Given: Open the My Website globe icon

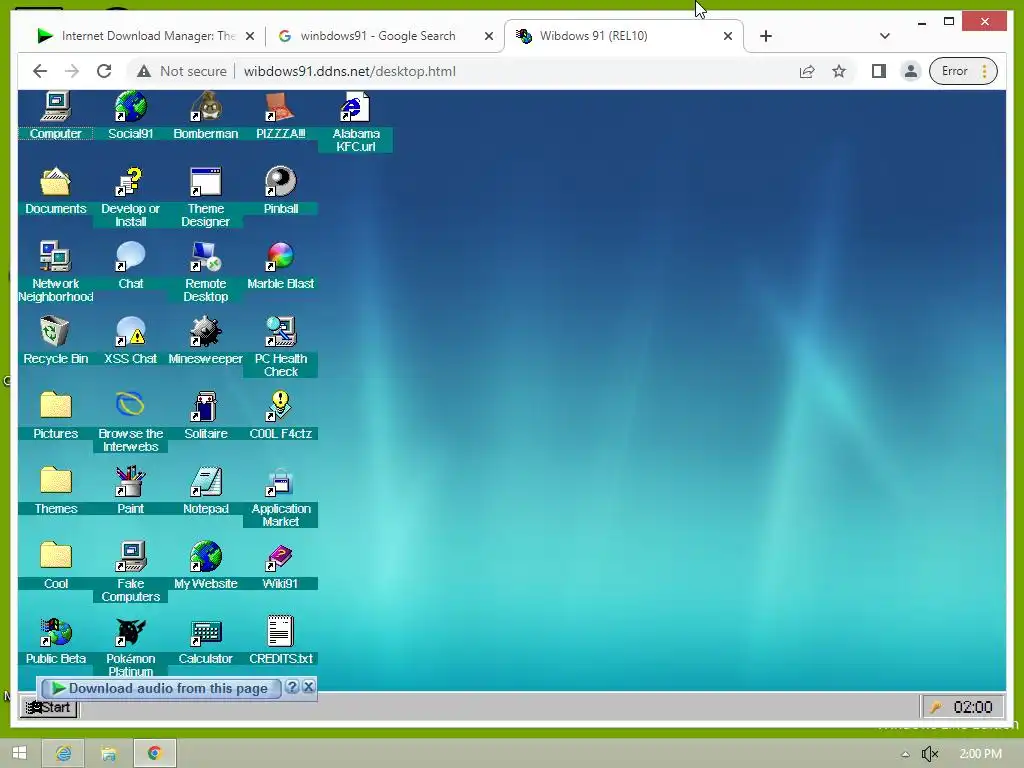Looking at the screenshot, I should [206, 566].
